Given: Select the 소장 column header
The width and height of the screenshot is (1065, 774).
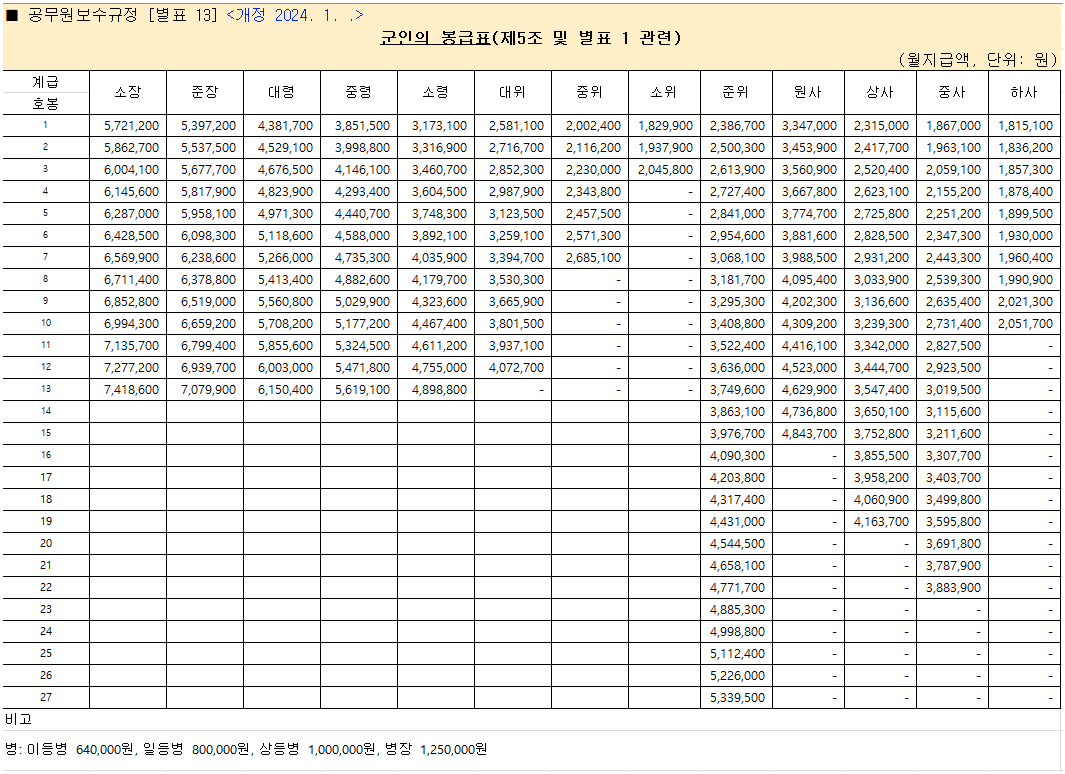Looking at the screenshot, I should (x=128, y=91).
